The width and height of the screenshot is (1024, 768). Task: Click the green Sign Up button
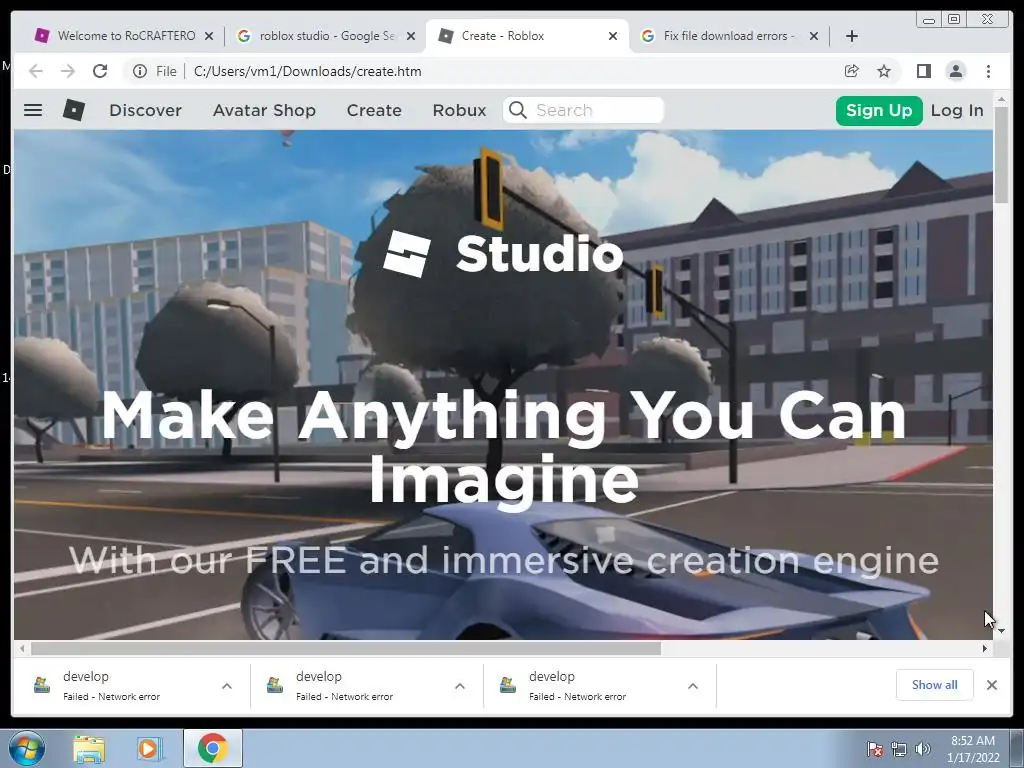coord(879,110)
